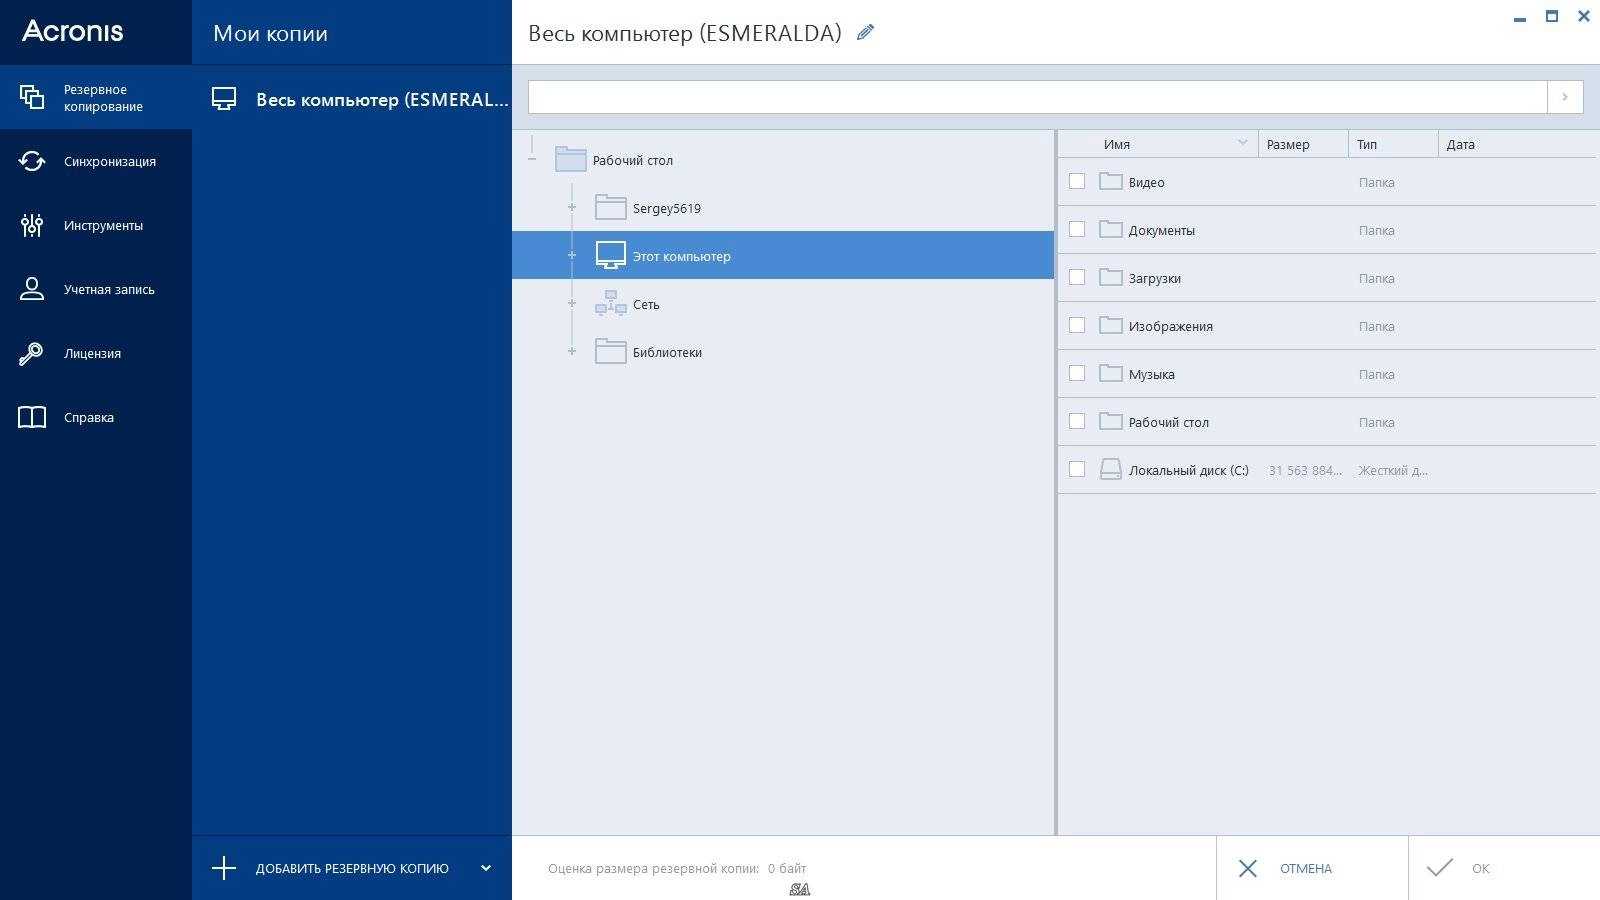The image size is (1600, 900).
Task: Click the Загрузки folder icon in list
Action: [x=1111, y=277]
